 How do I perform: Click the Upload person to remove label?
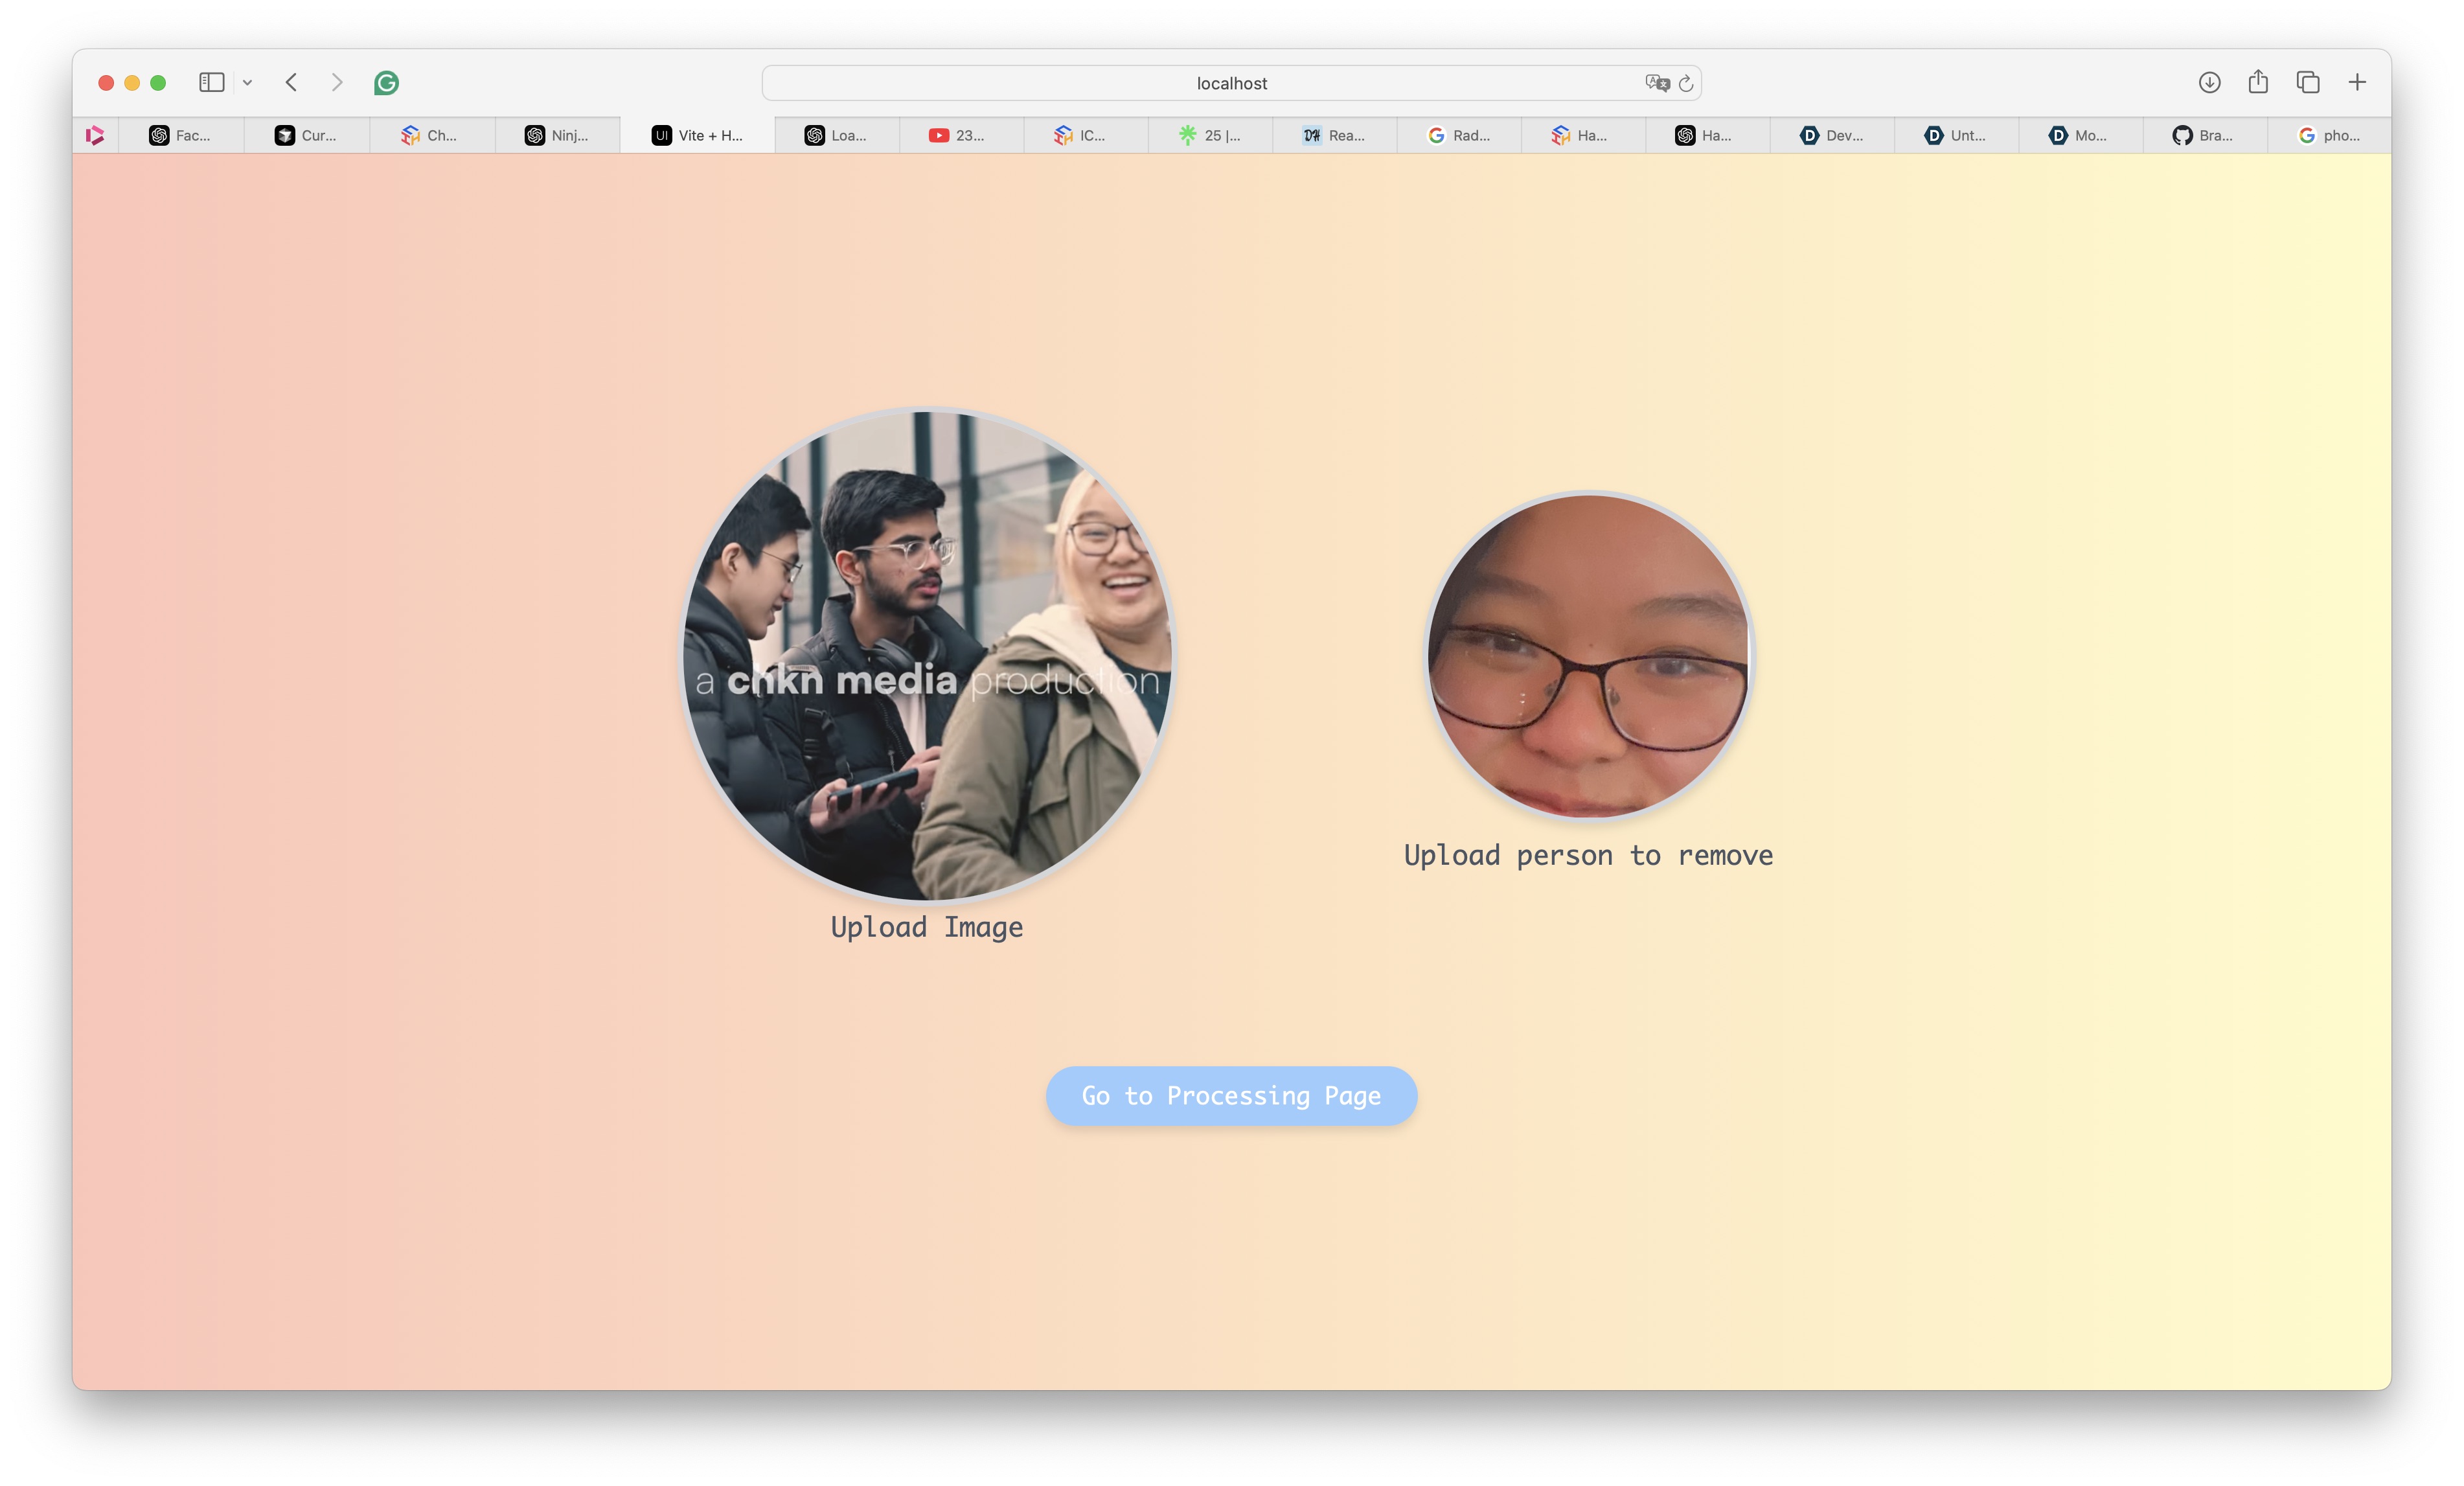(x=1588, y=855)
